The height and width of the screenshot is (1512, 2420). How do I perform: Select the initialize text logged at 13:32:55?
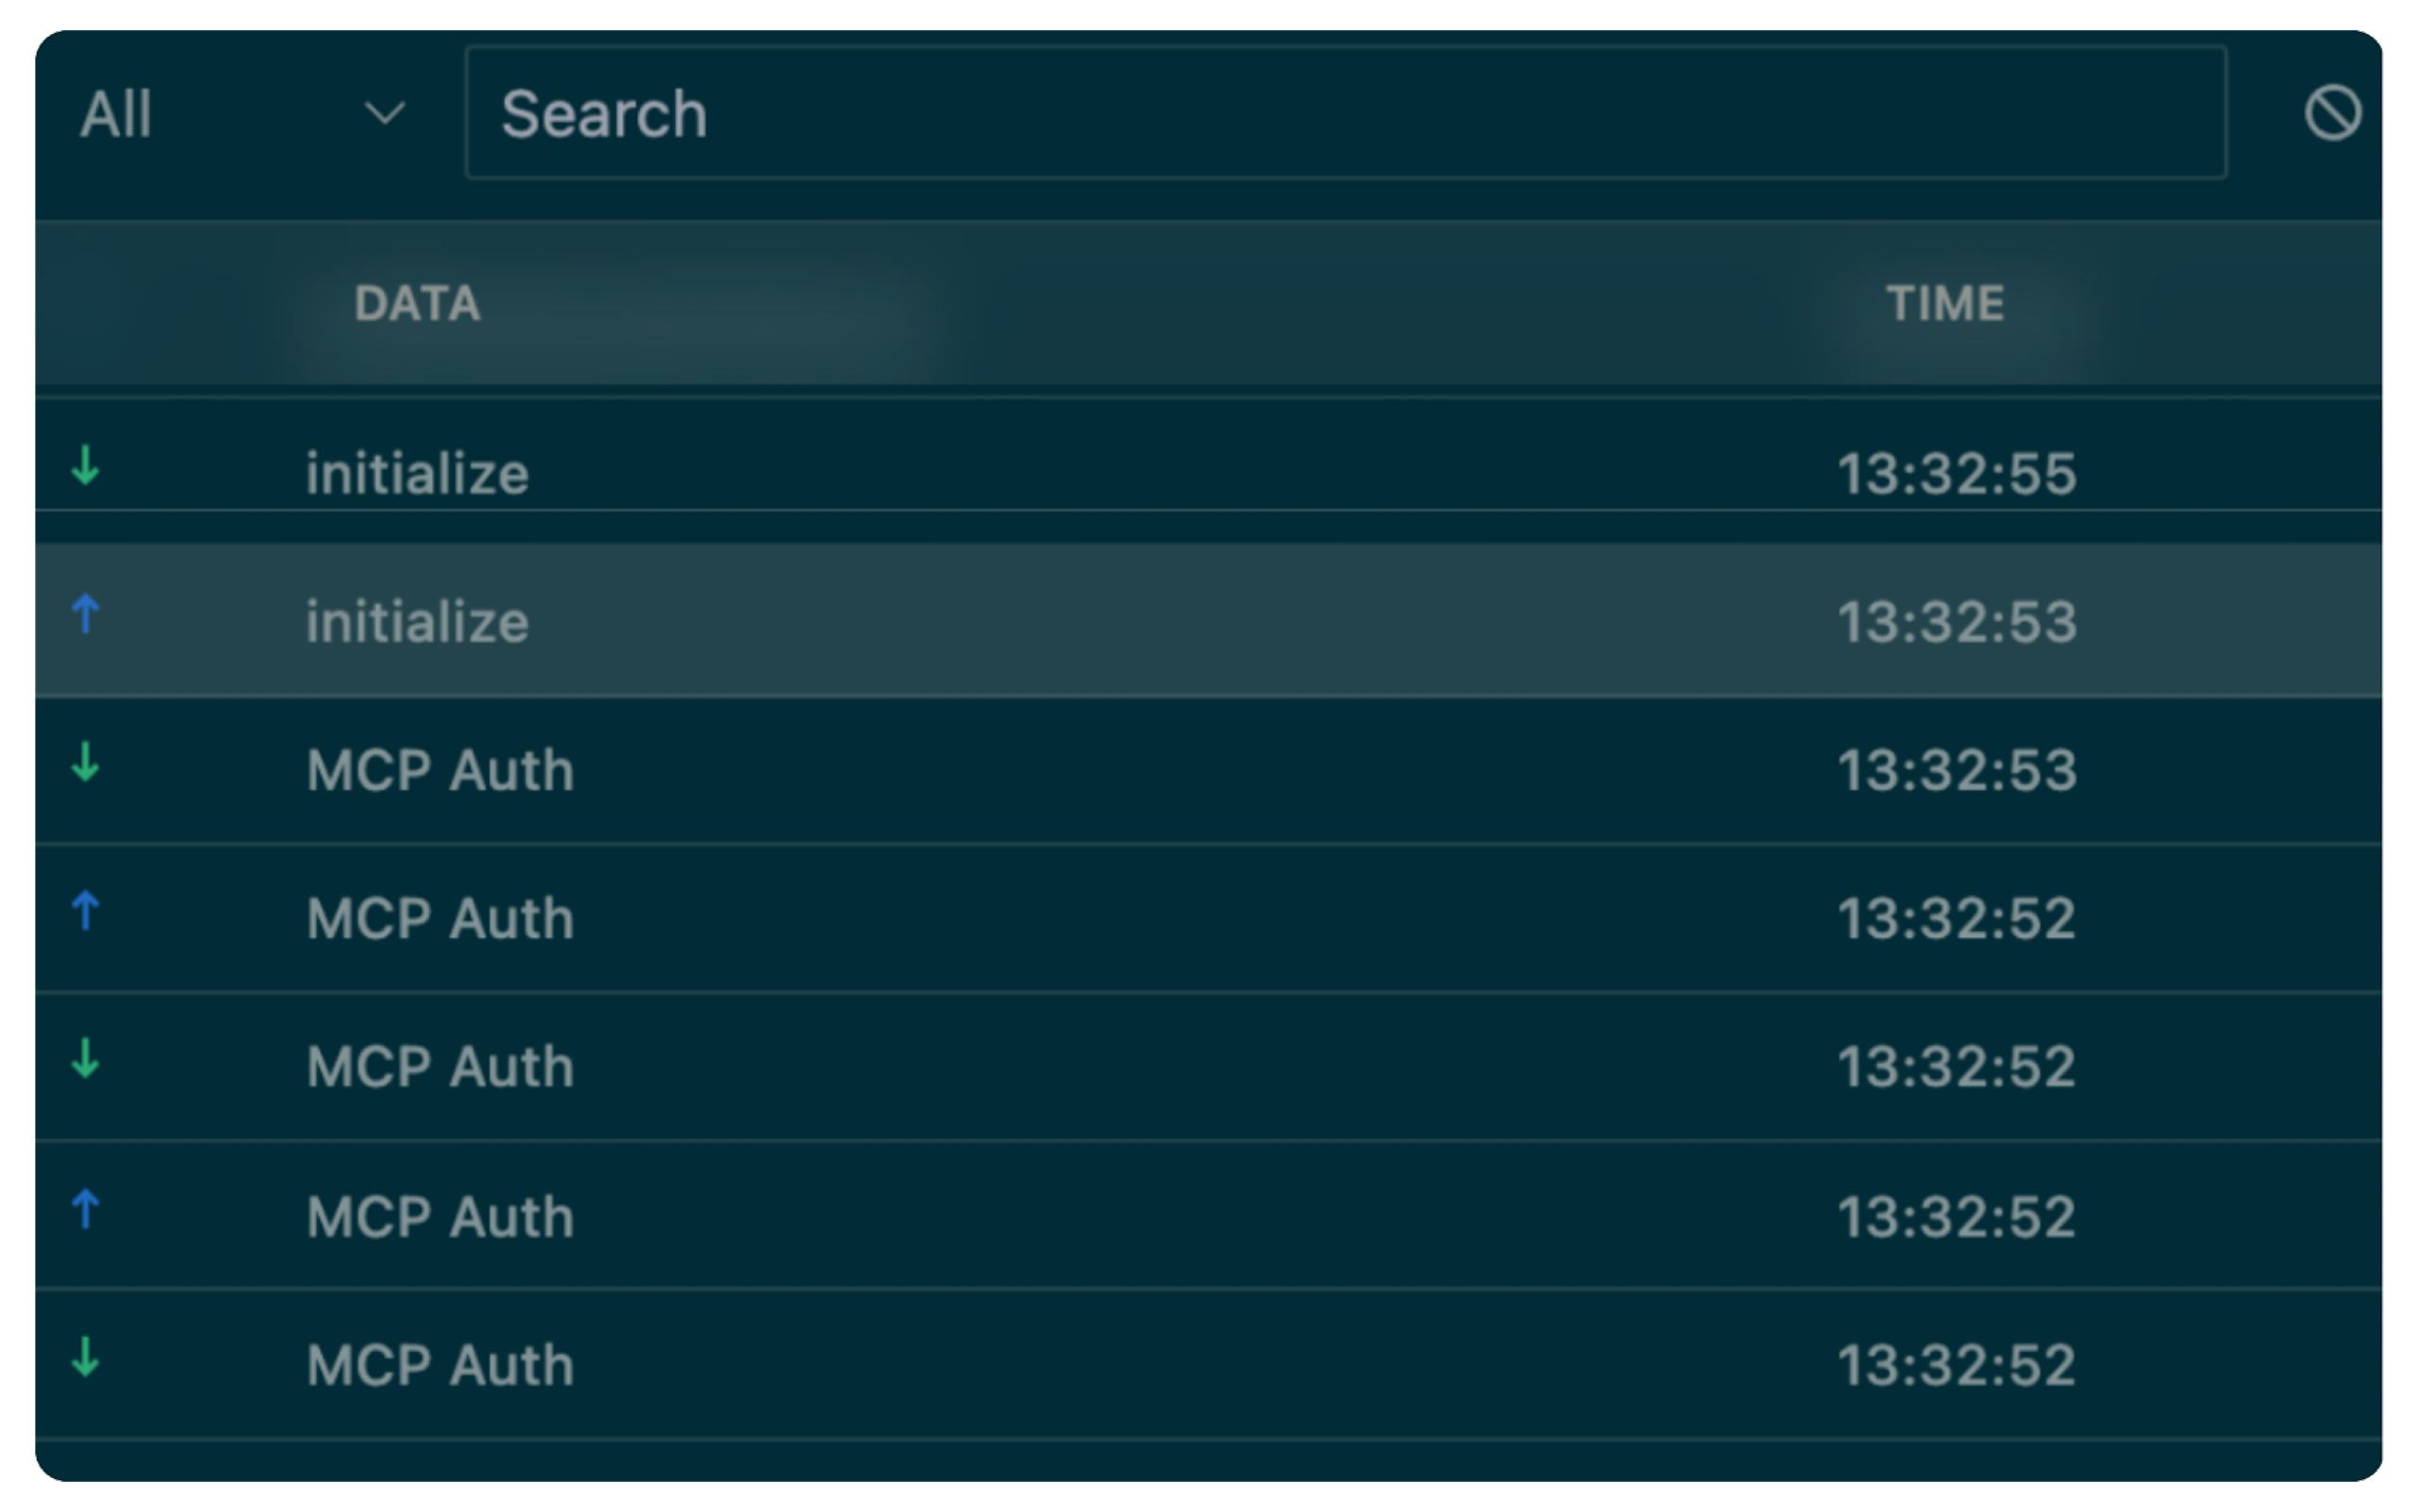pyautogui.click(x=417, y=473)
